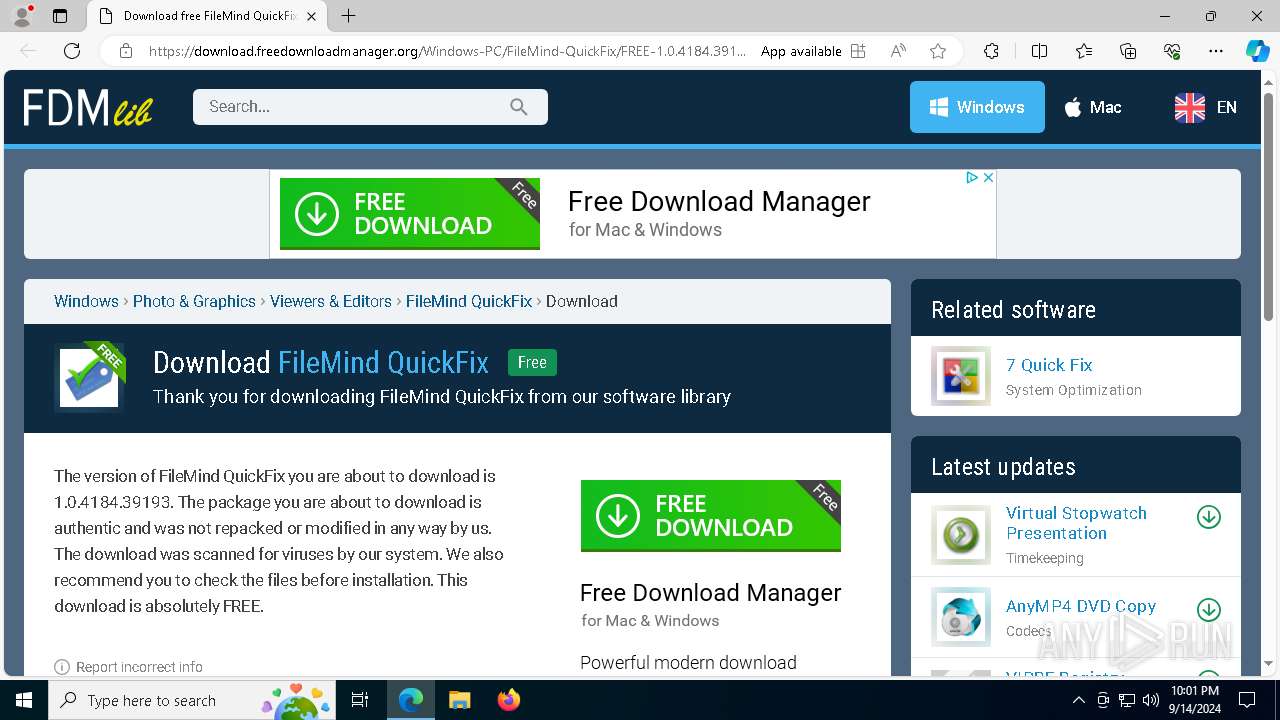Open the FileMind QuickFix breadcrumb link
Viewport: 1280px width, 720px height.
[469, 301]
